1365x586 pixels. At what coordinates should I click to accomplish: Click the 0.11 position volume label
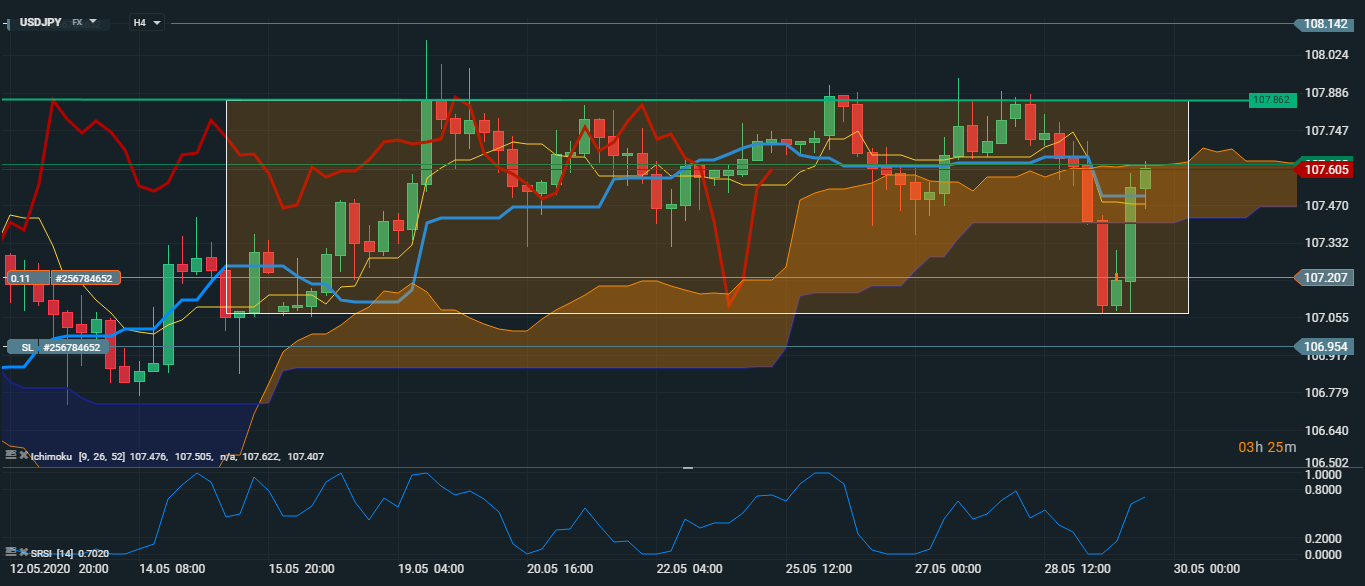coord(24,278)
